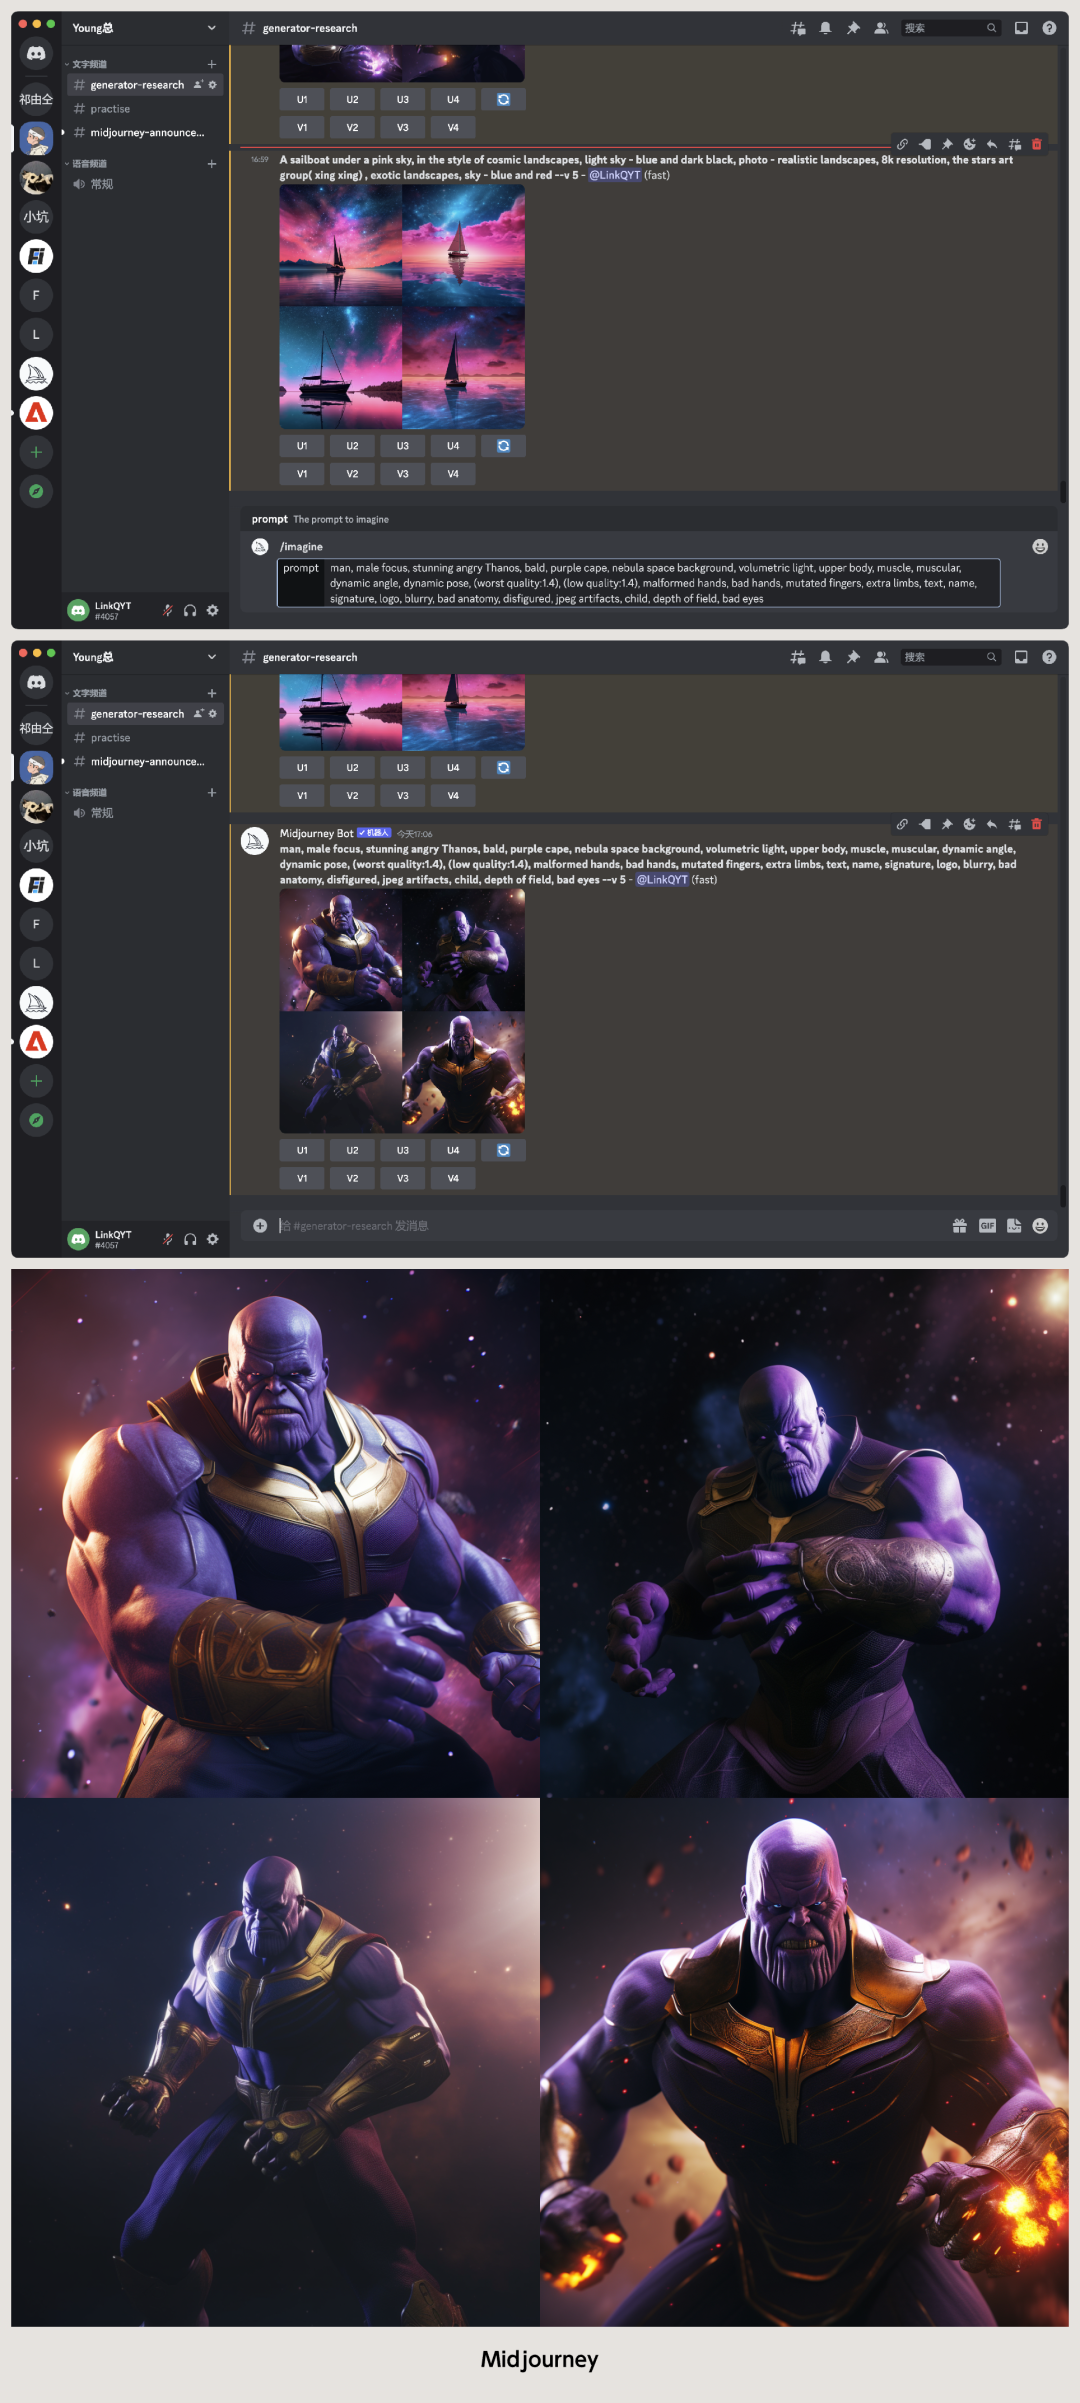Click V3 under sailboat grid in top window

(403, 474)
